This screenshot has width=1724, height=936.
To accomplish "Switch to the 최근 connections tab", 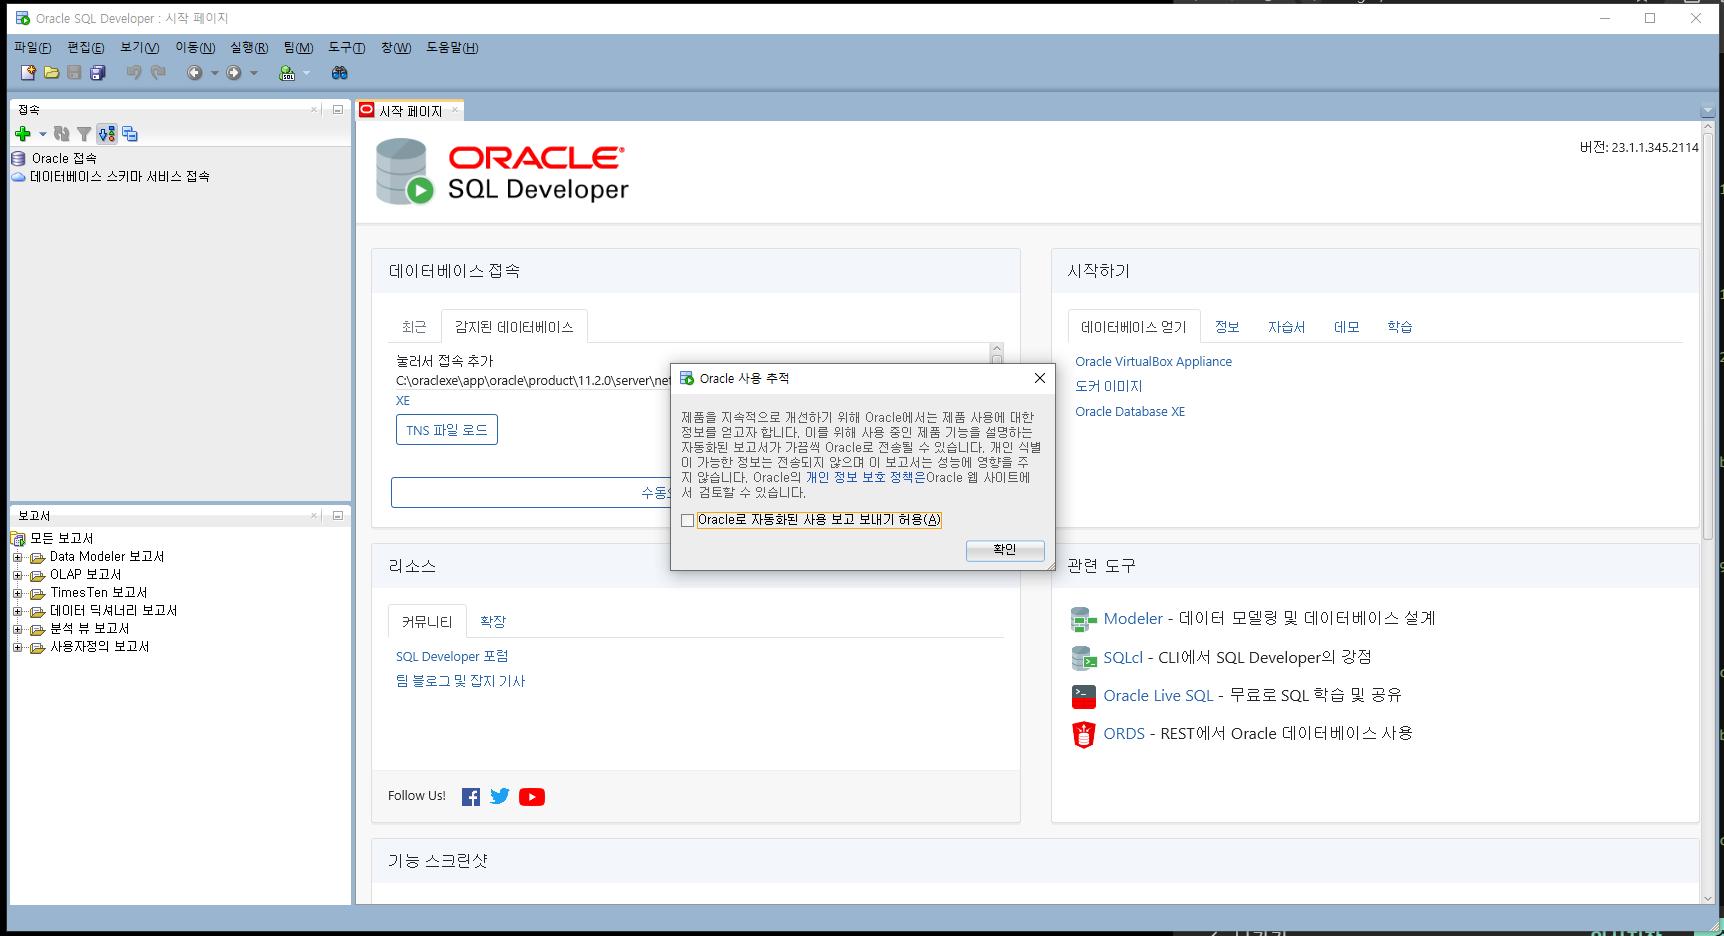I will [x=414, y=327].
